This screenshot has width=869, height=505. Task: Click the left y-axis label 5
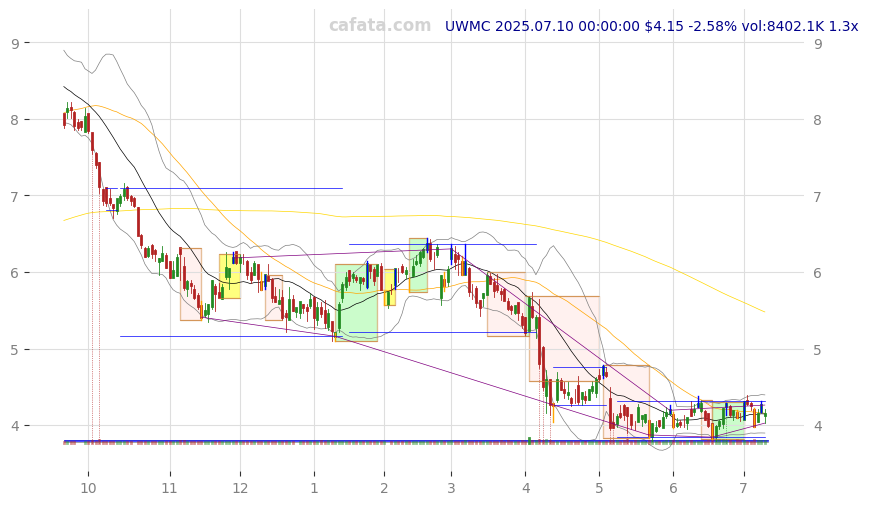point(15,350)
